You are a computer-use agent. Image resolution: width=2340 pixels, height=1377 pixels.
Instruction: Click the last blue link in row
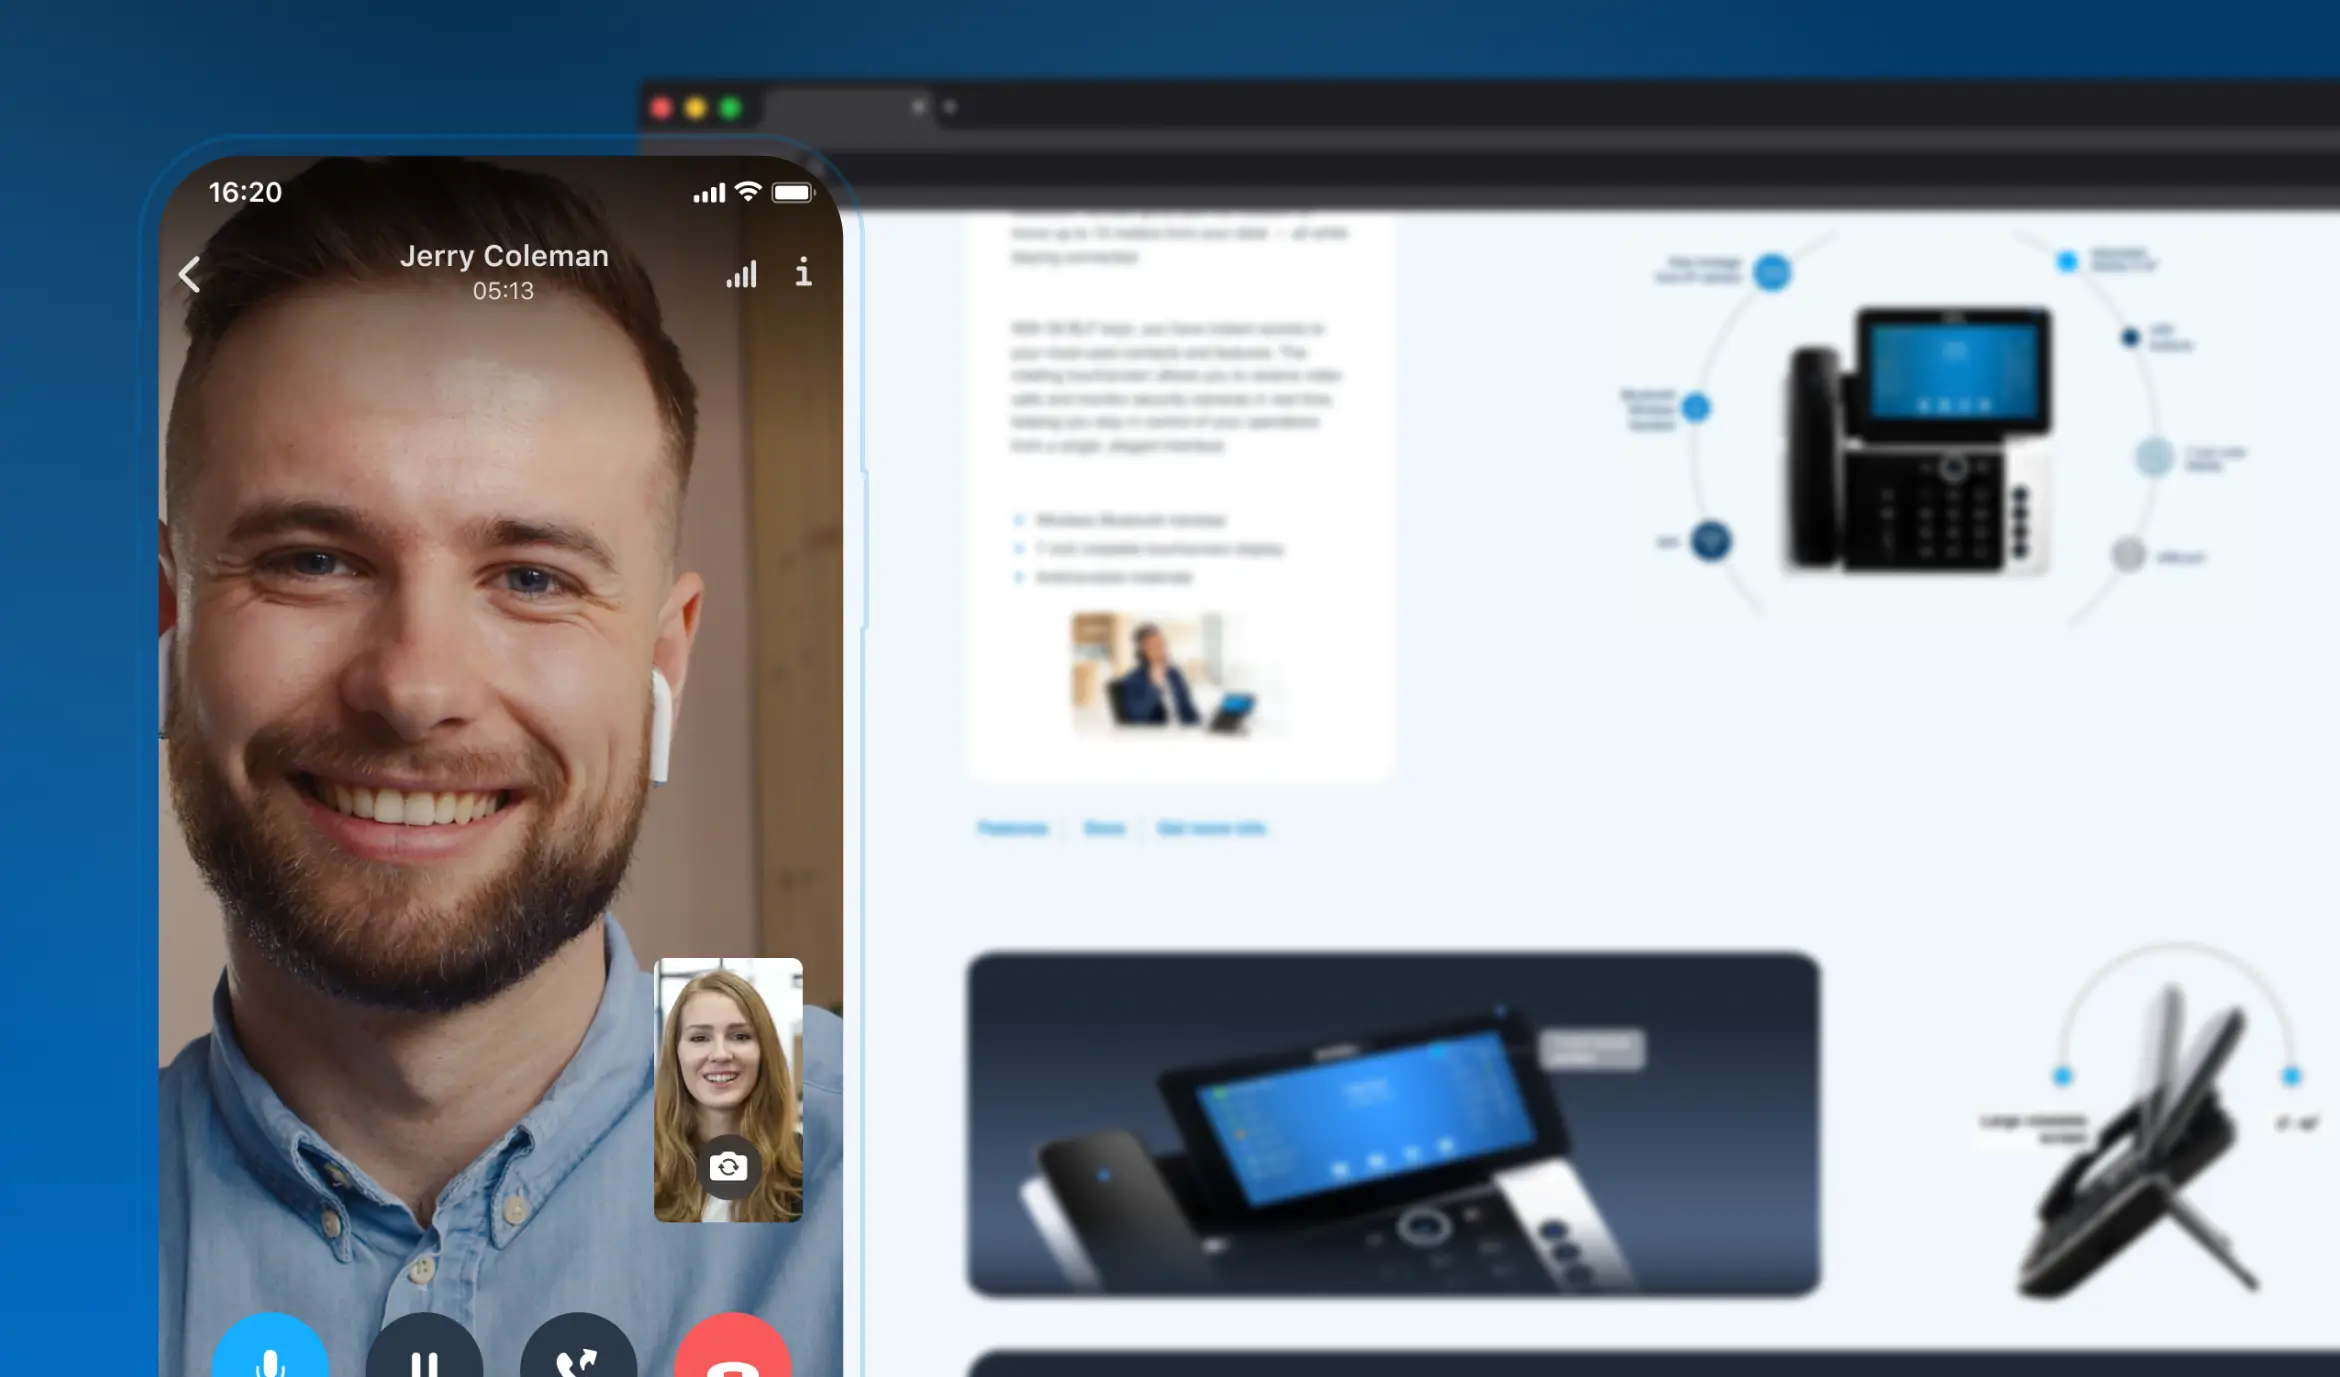tap(1211, 828)
